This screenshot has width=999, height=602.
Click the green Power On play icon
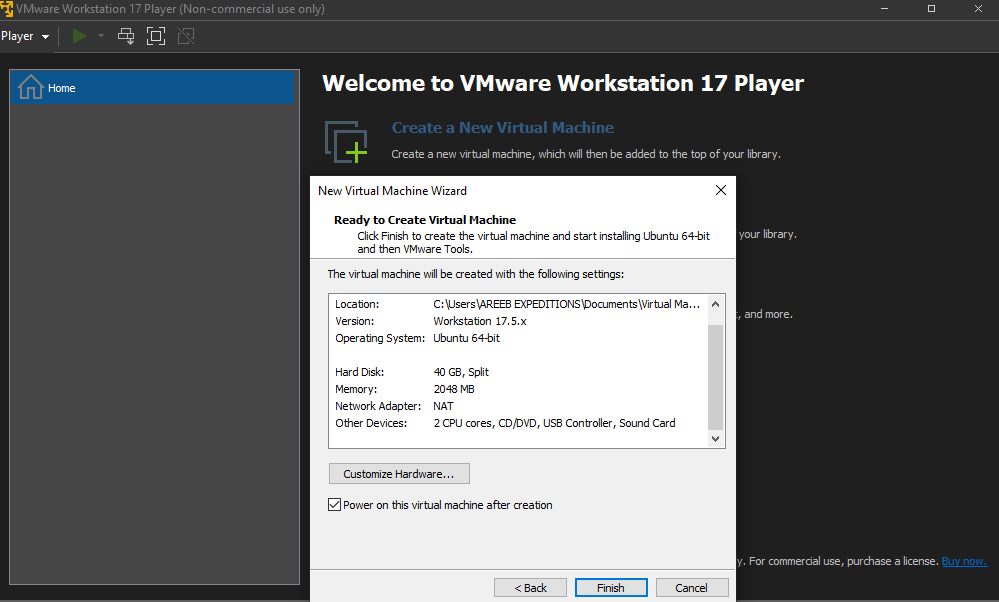[80, 36]
